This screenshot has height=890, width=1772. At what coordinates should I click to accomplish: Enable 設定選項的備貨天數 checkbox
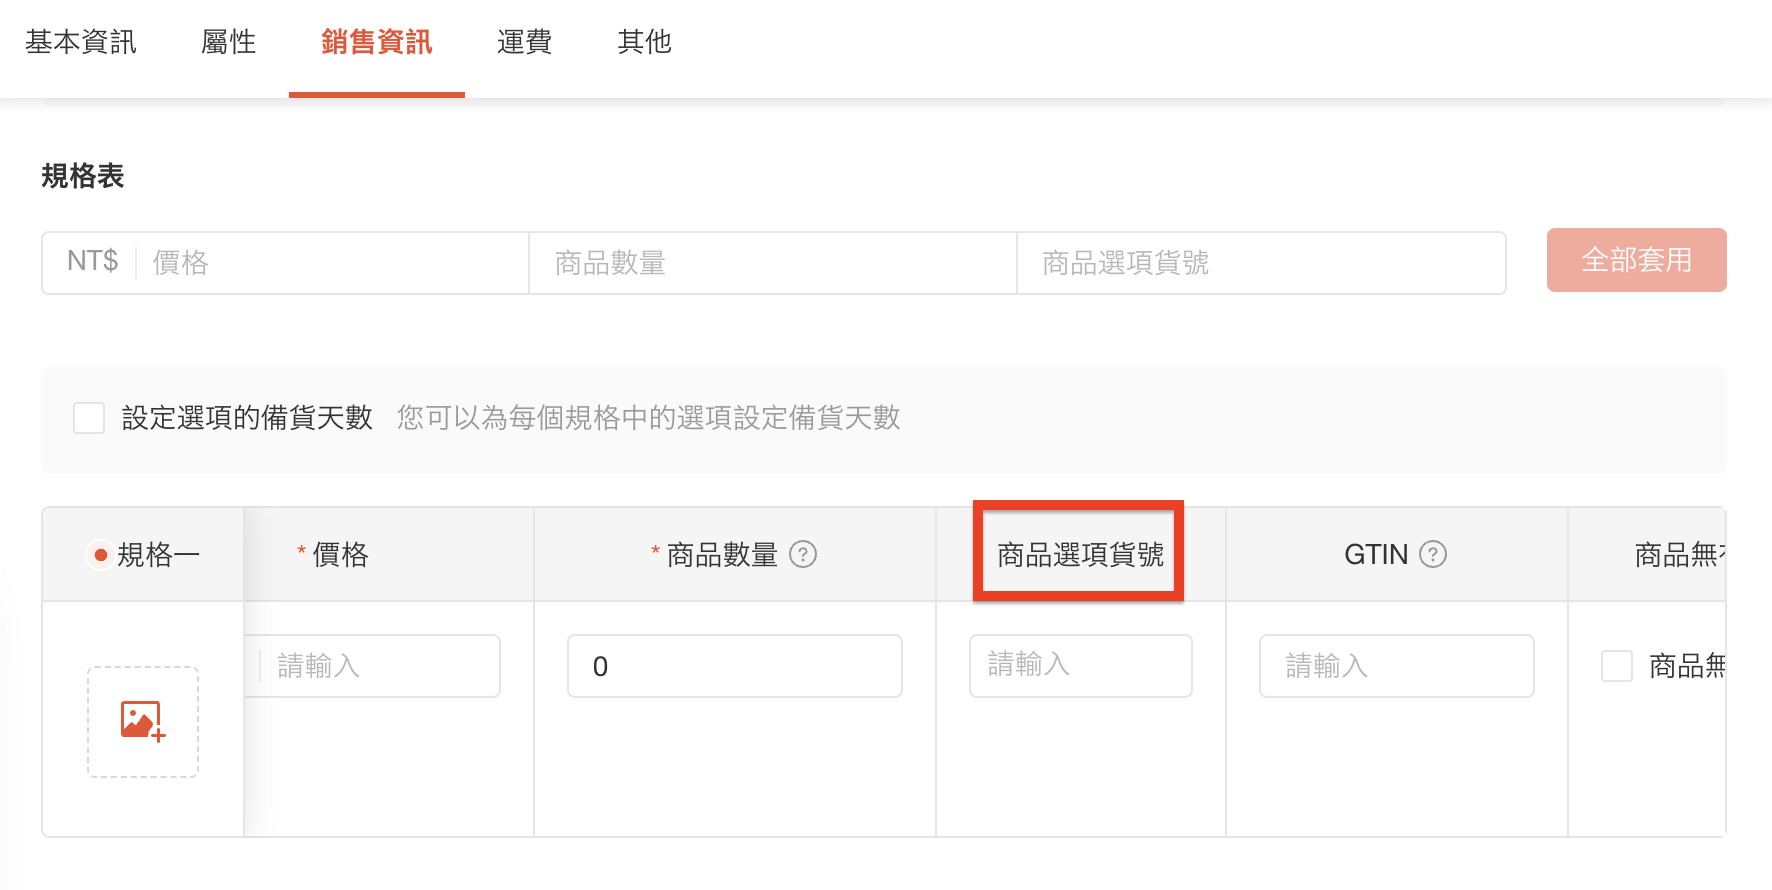coord(89,418)
